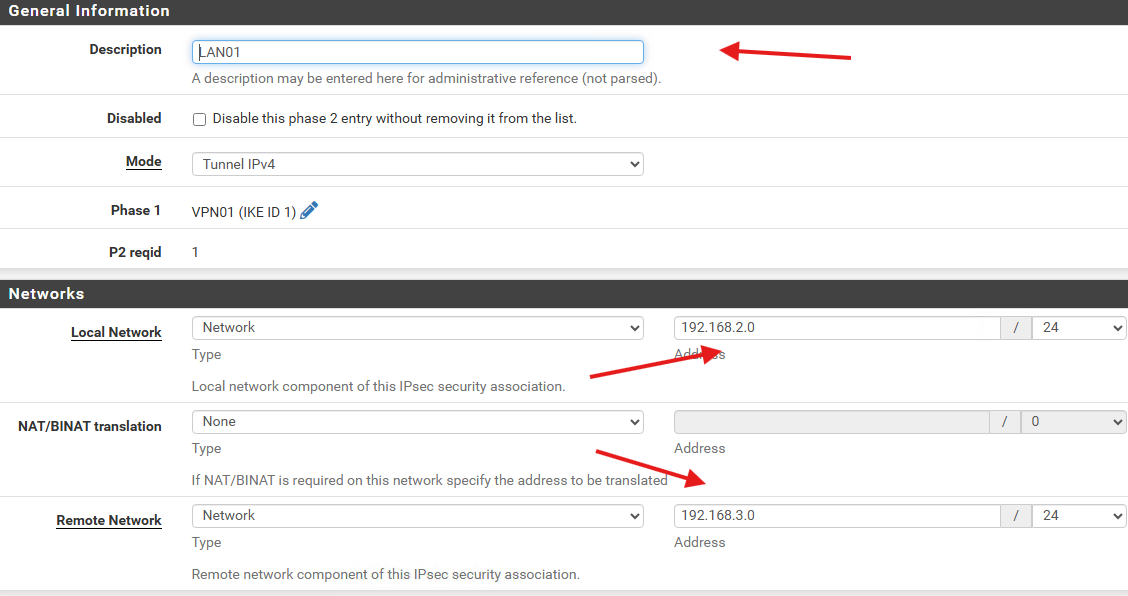The height and width of the screenshot is (596, 1128).
Task: Click the greyed-out NAT/BINAT address field
Action: pos(831,422)
